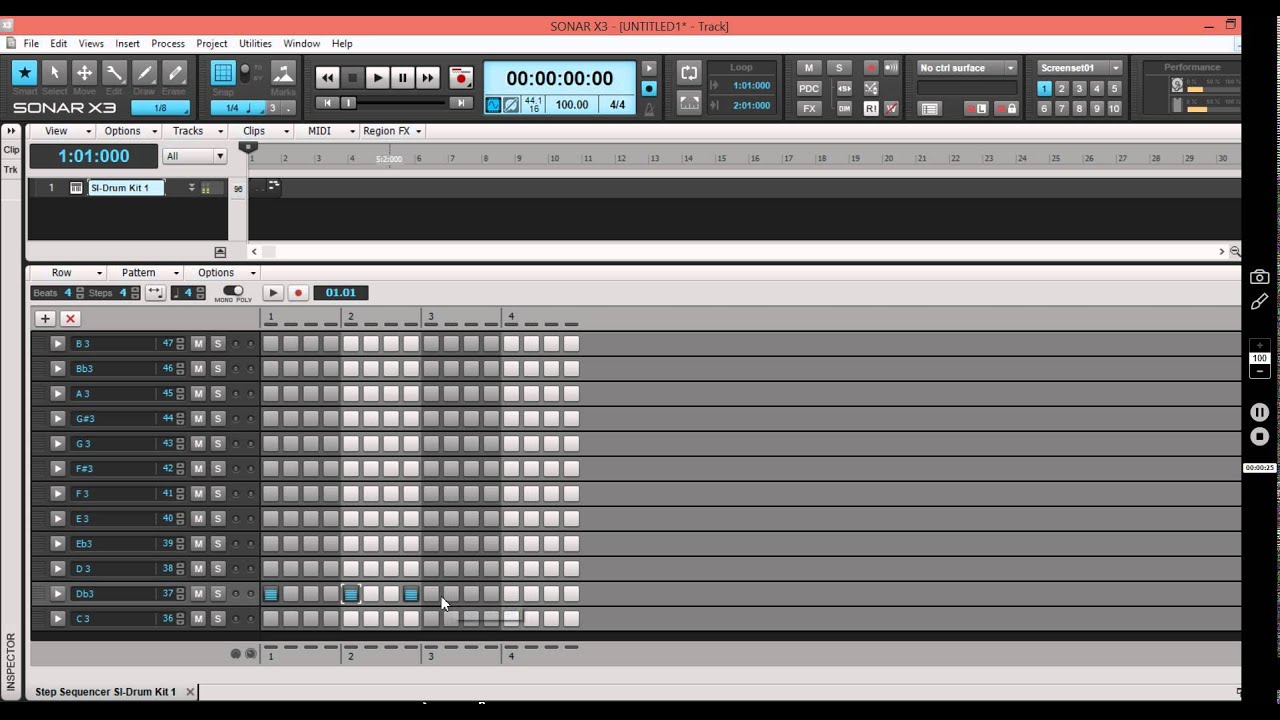Toggle the Snap grid button
The image size is (1280, 720).
pyautogui.click(x=223, y=73)
